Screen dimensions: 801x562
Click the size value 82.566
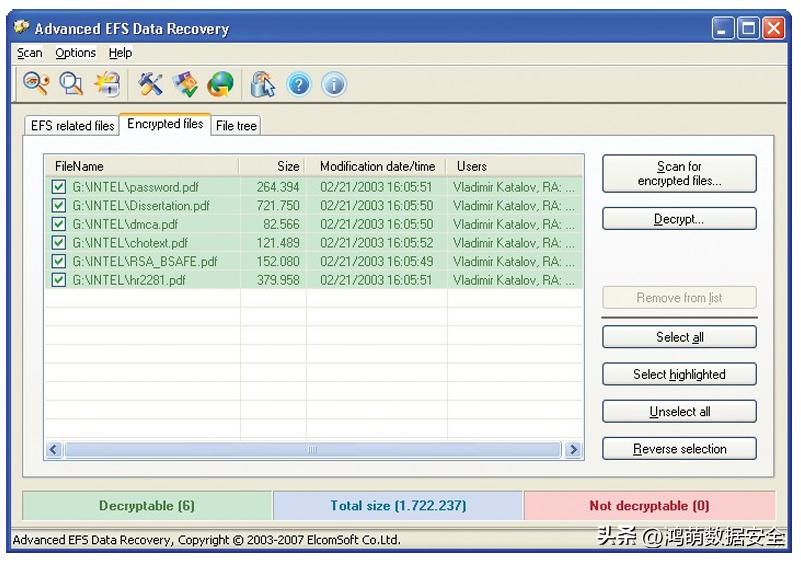coord(281,224)
